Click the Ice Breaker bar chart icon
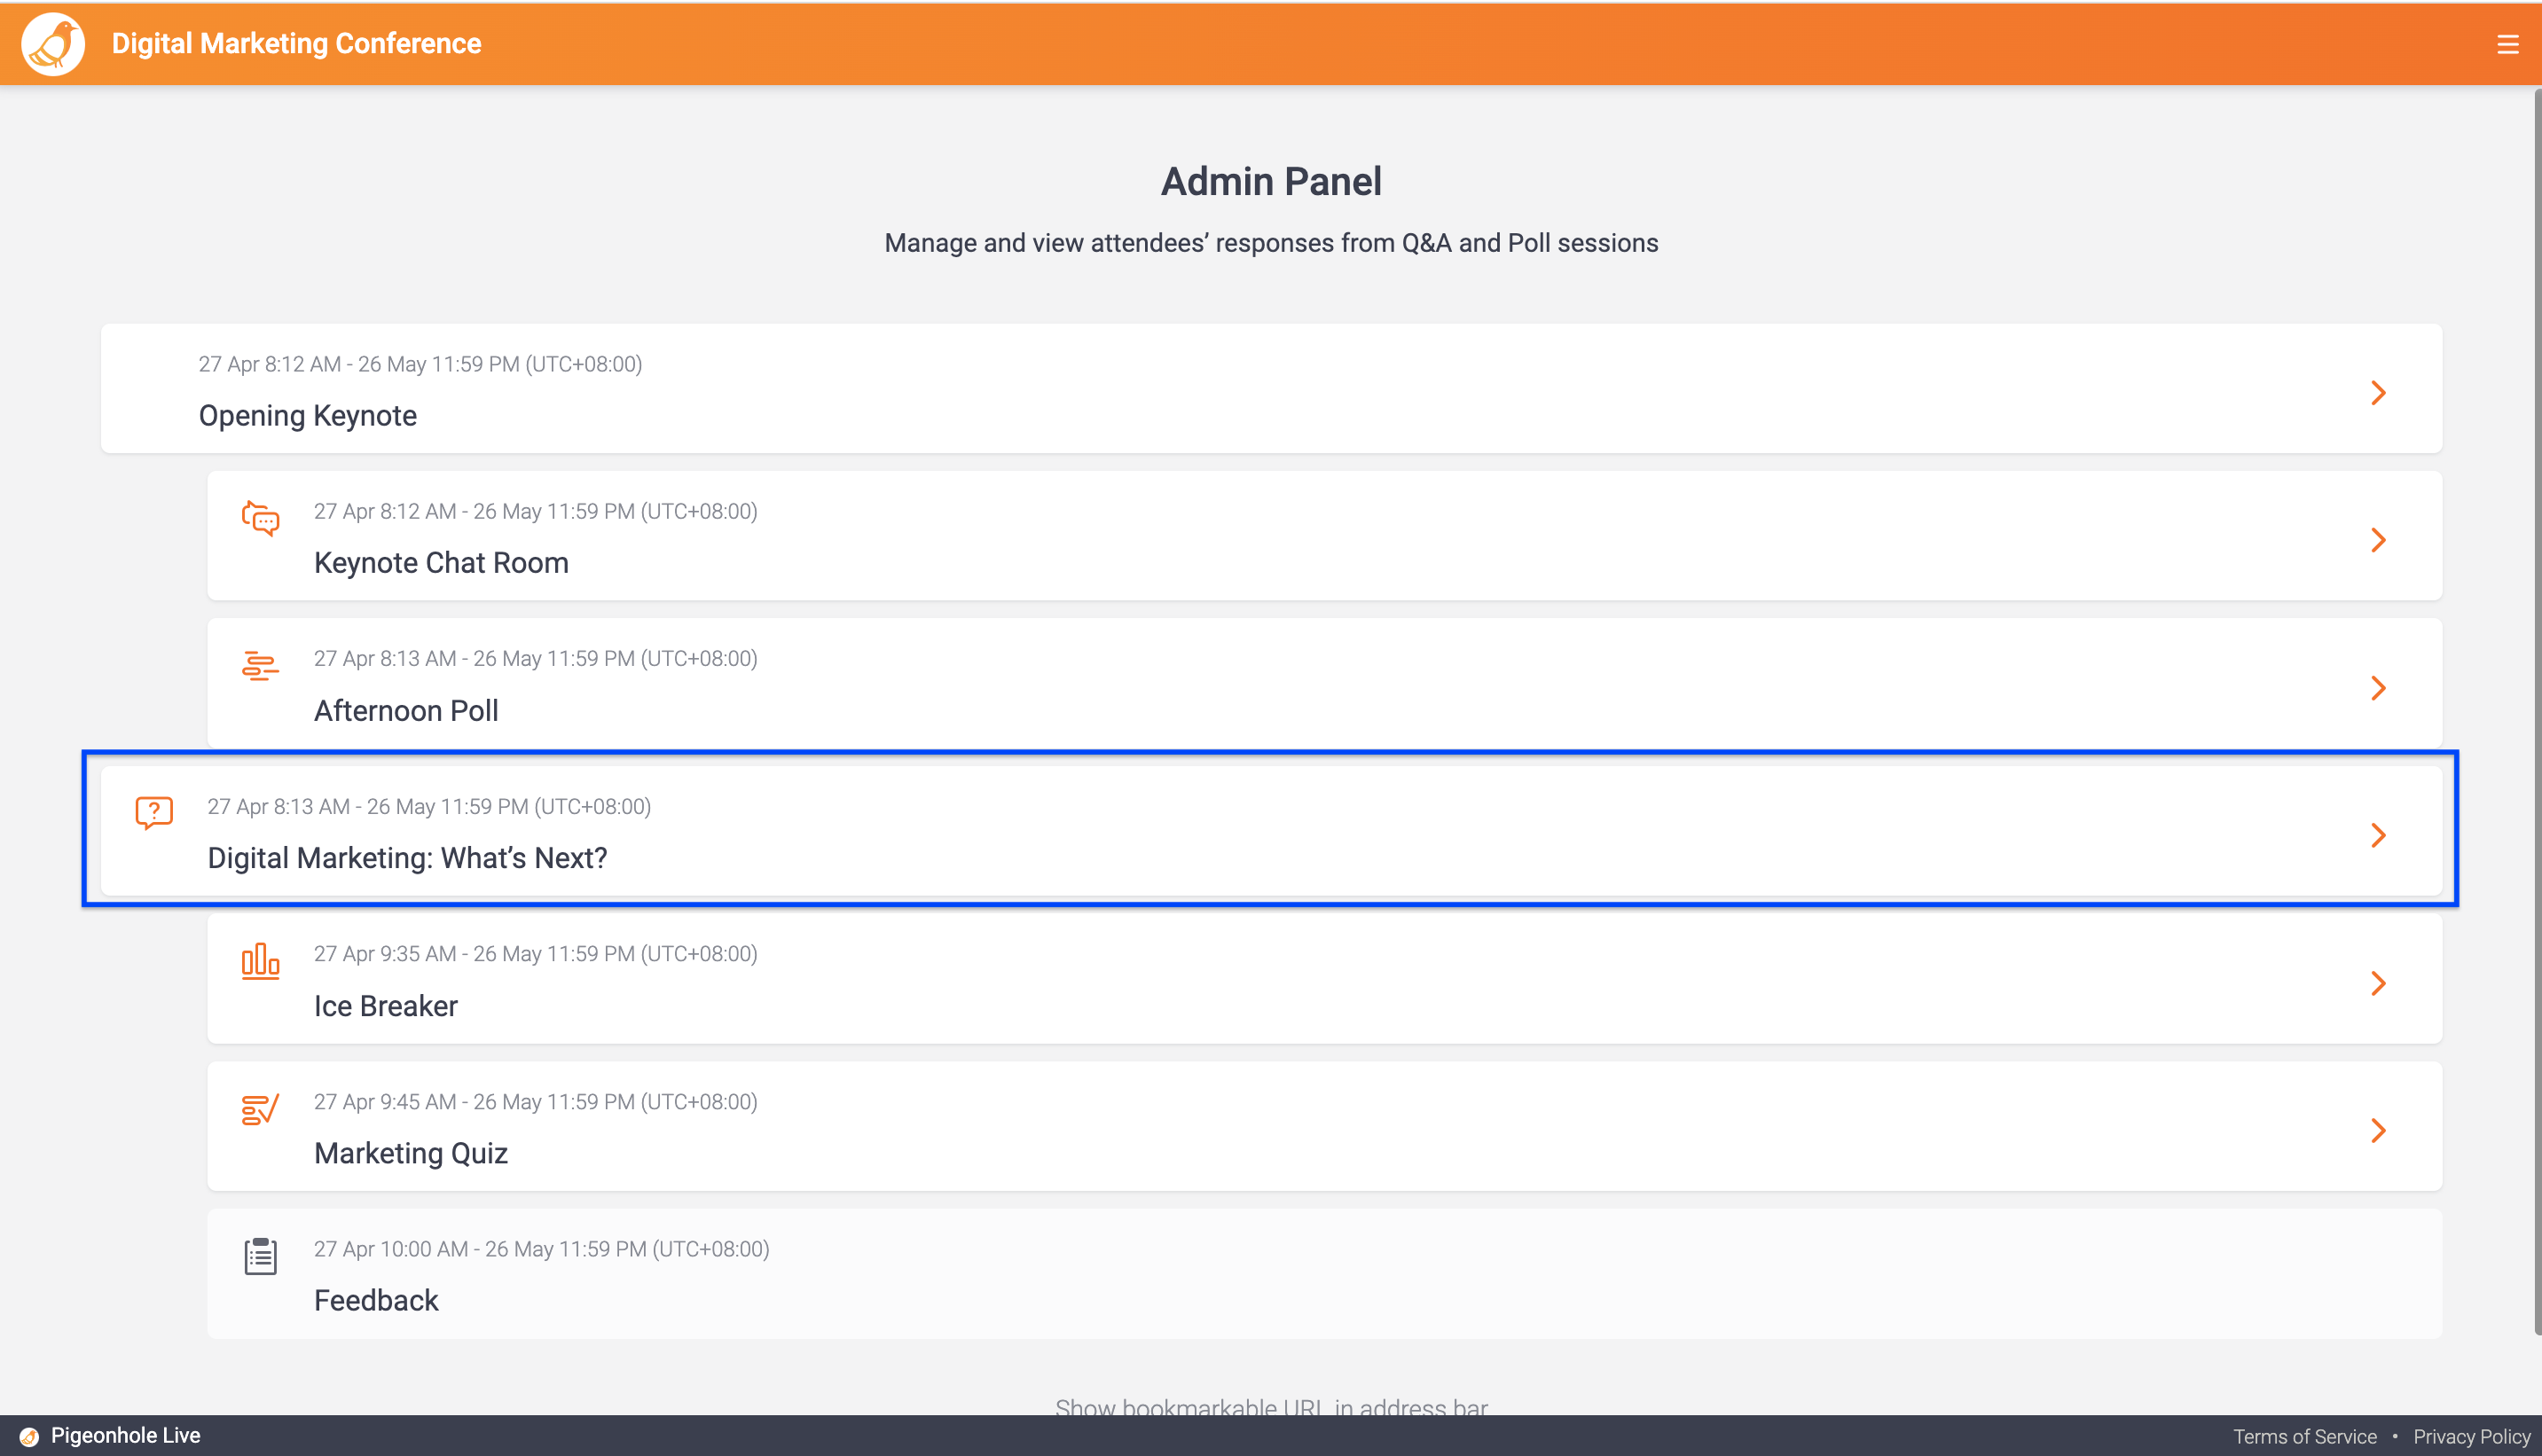 click(260, 961)
